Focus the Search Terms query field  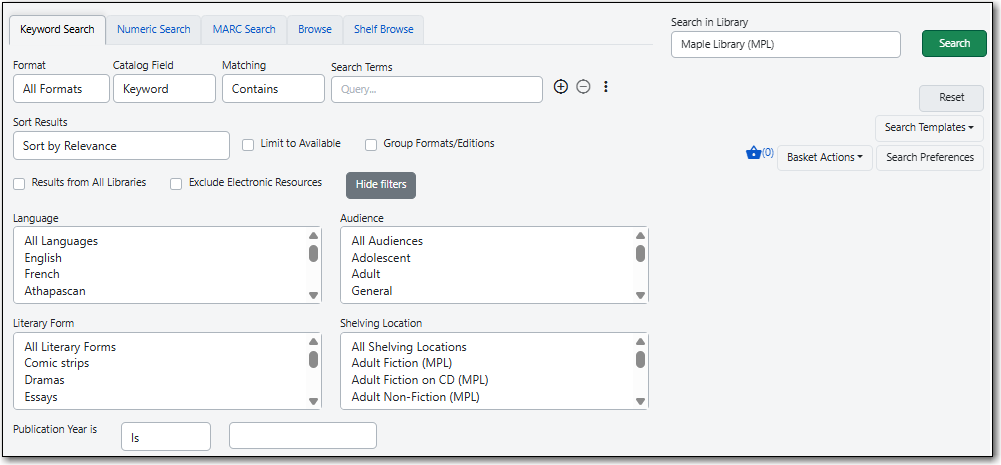(437, 89)
